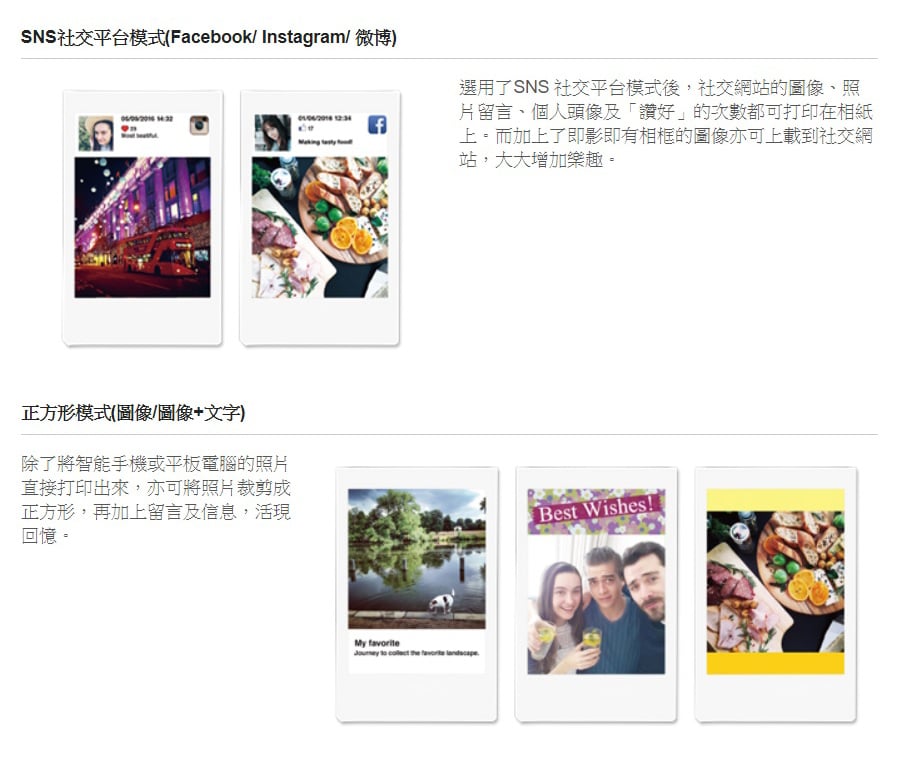The width and height of the screenshot is (900, 768).
Task: Click the 正方形模式 section heading
Action: (x=133, y=413)
